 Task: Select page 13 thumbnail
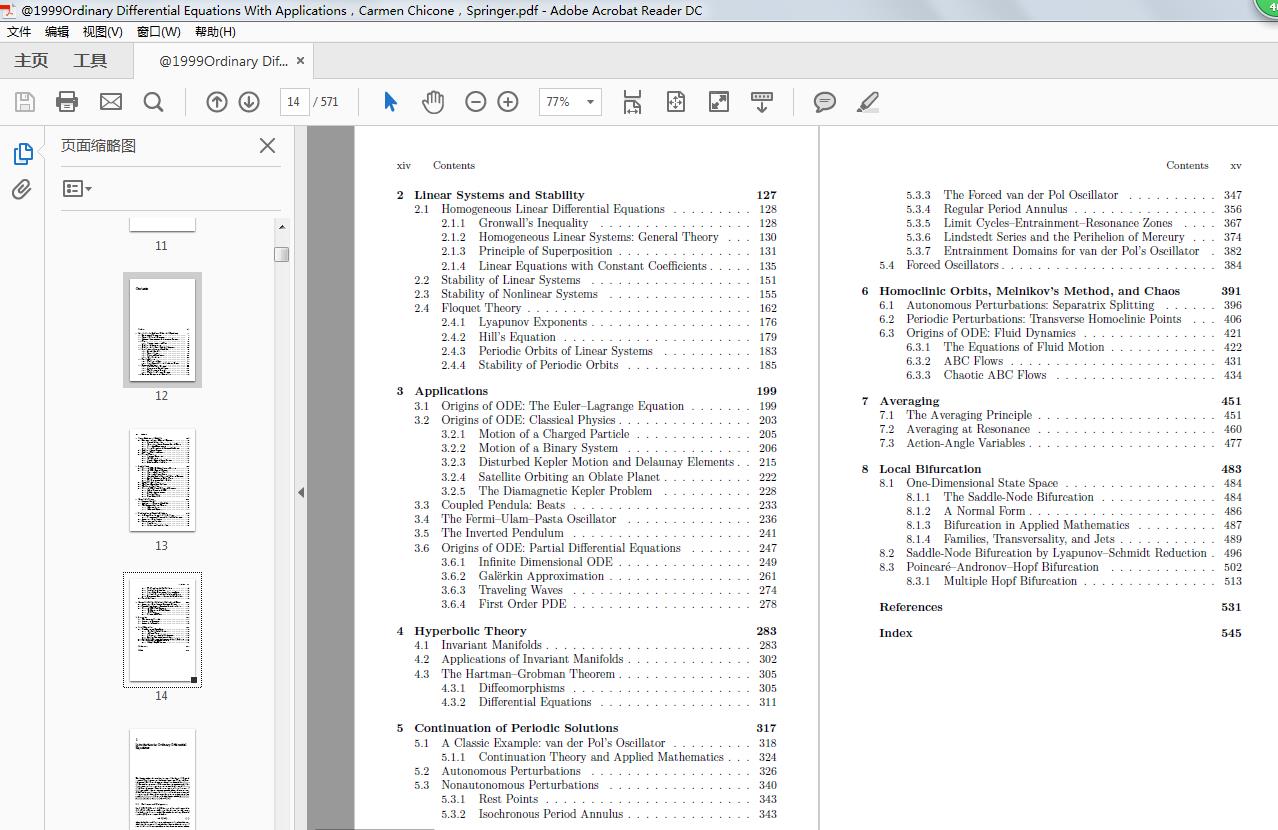[x=162, y=480]
